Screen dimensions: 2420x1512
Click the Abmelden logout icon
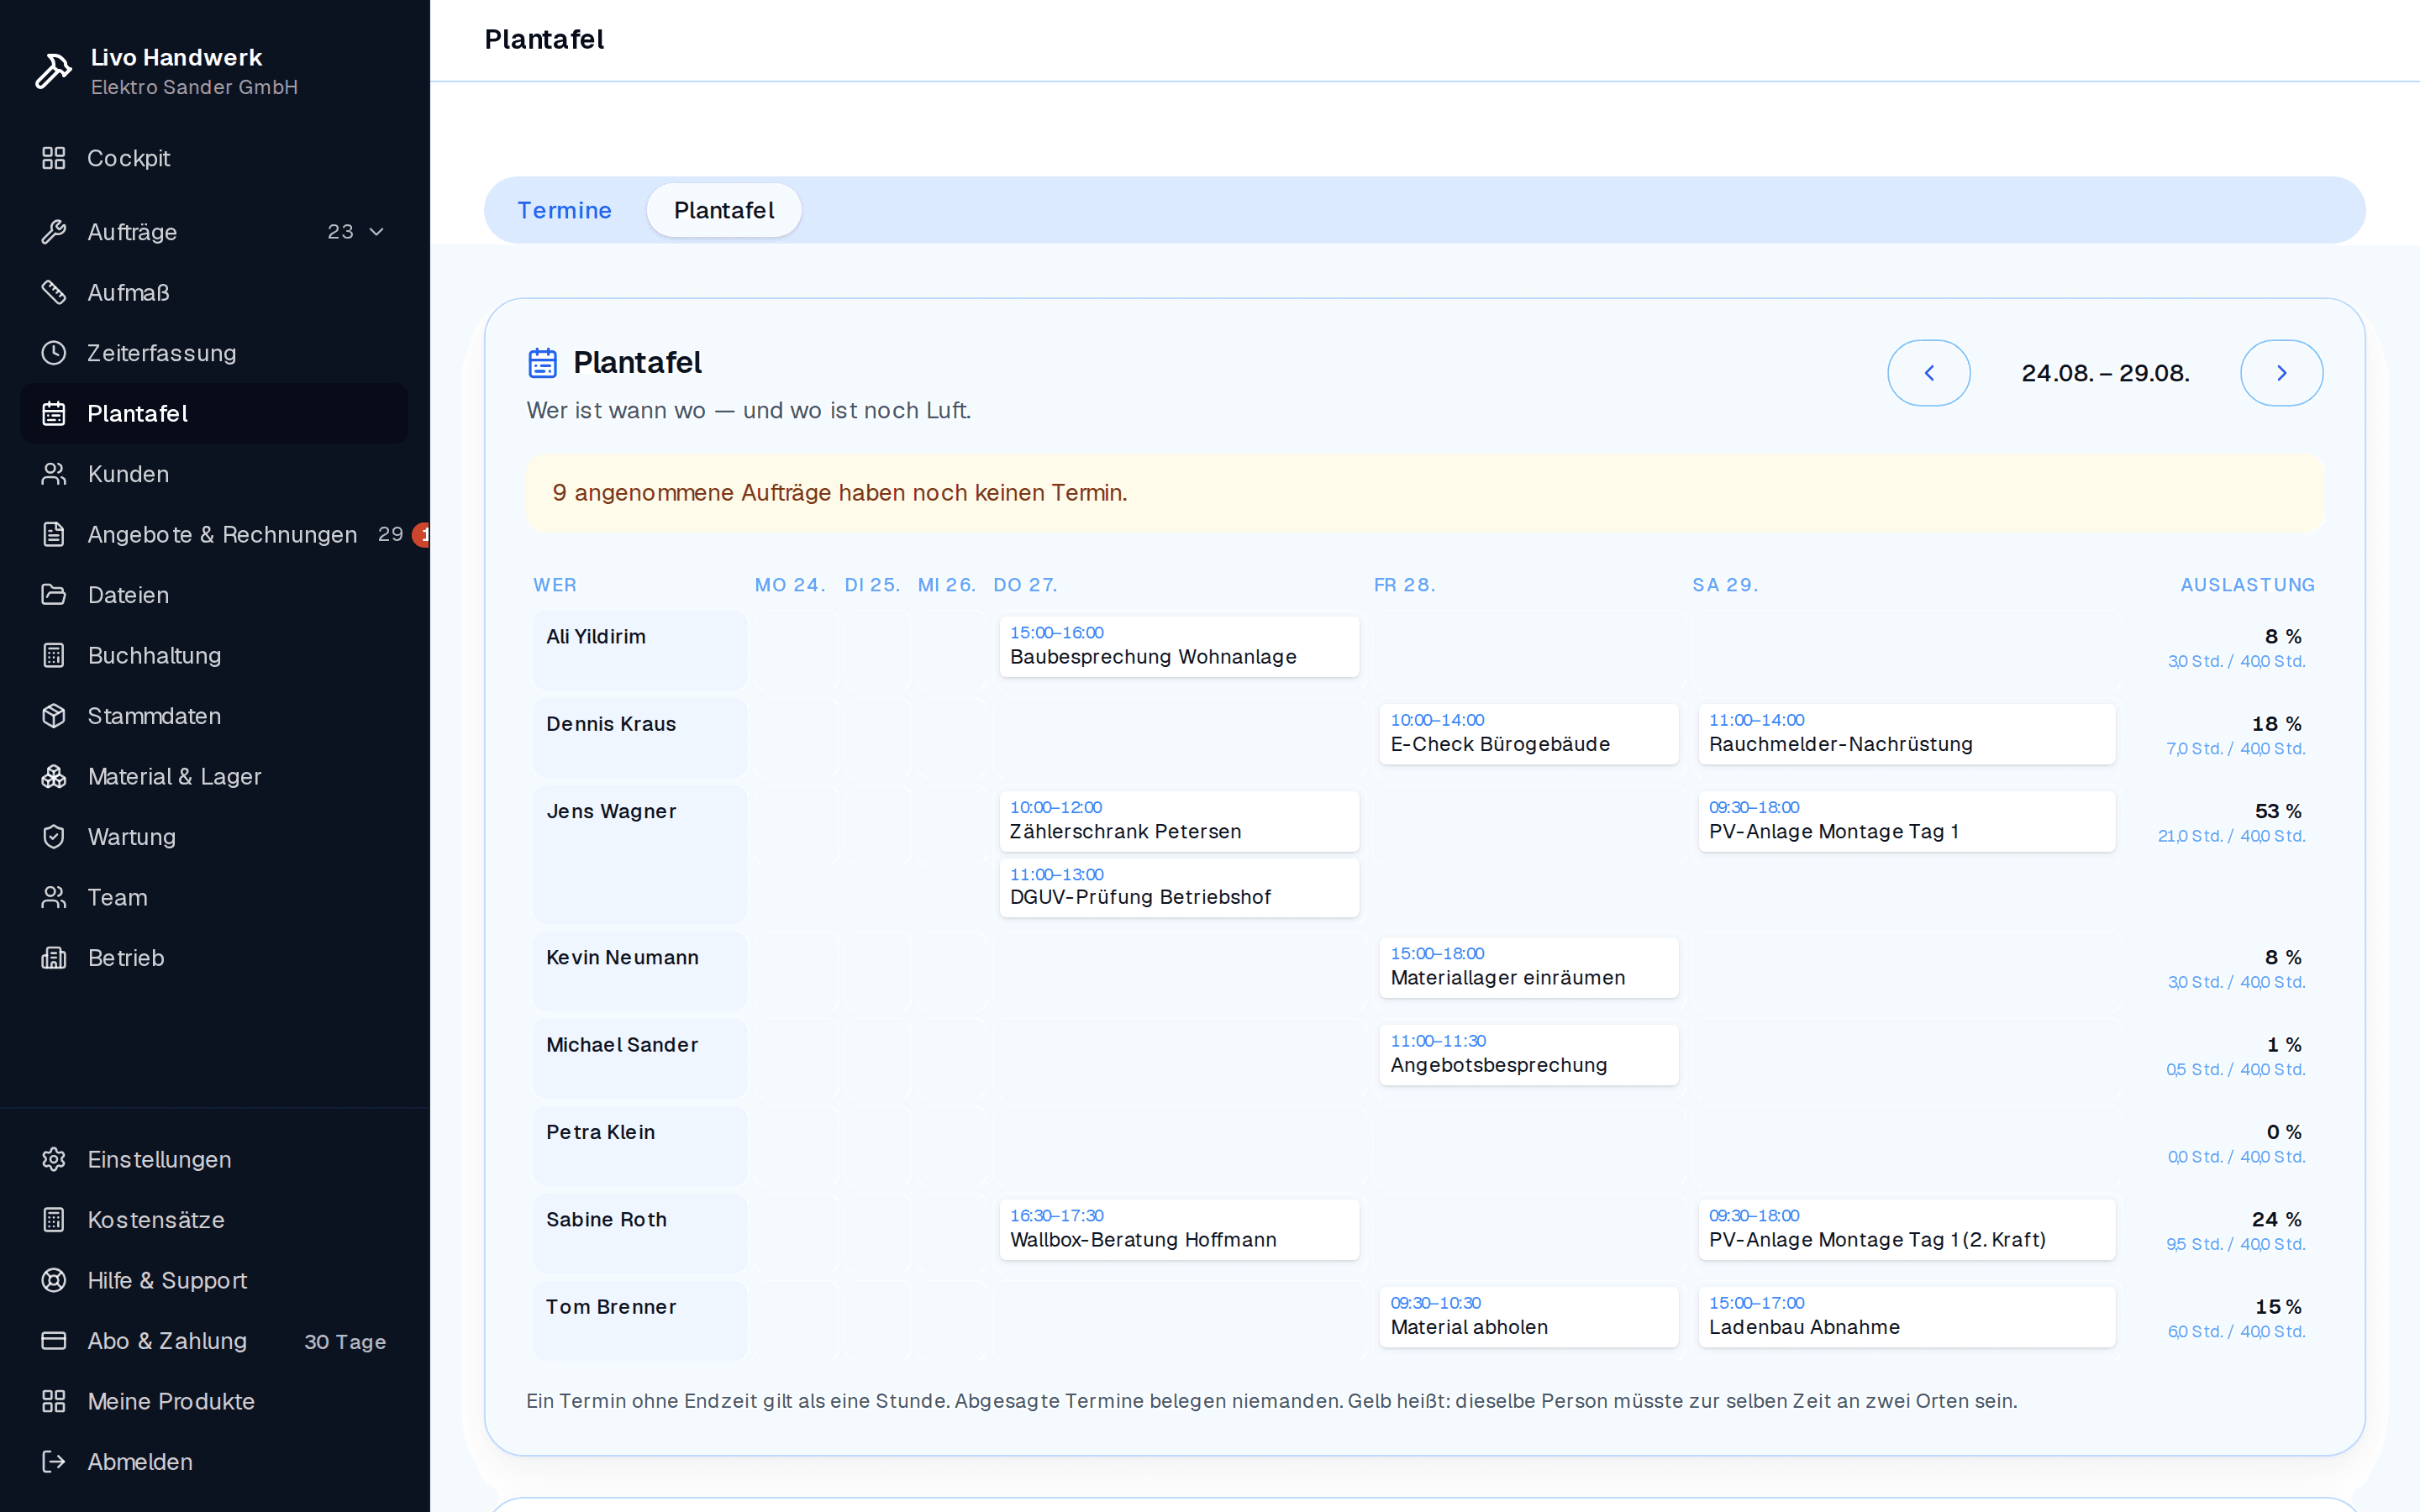click(54, 1462)
